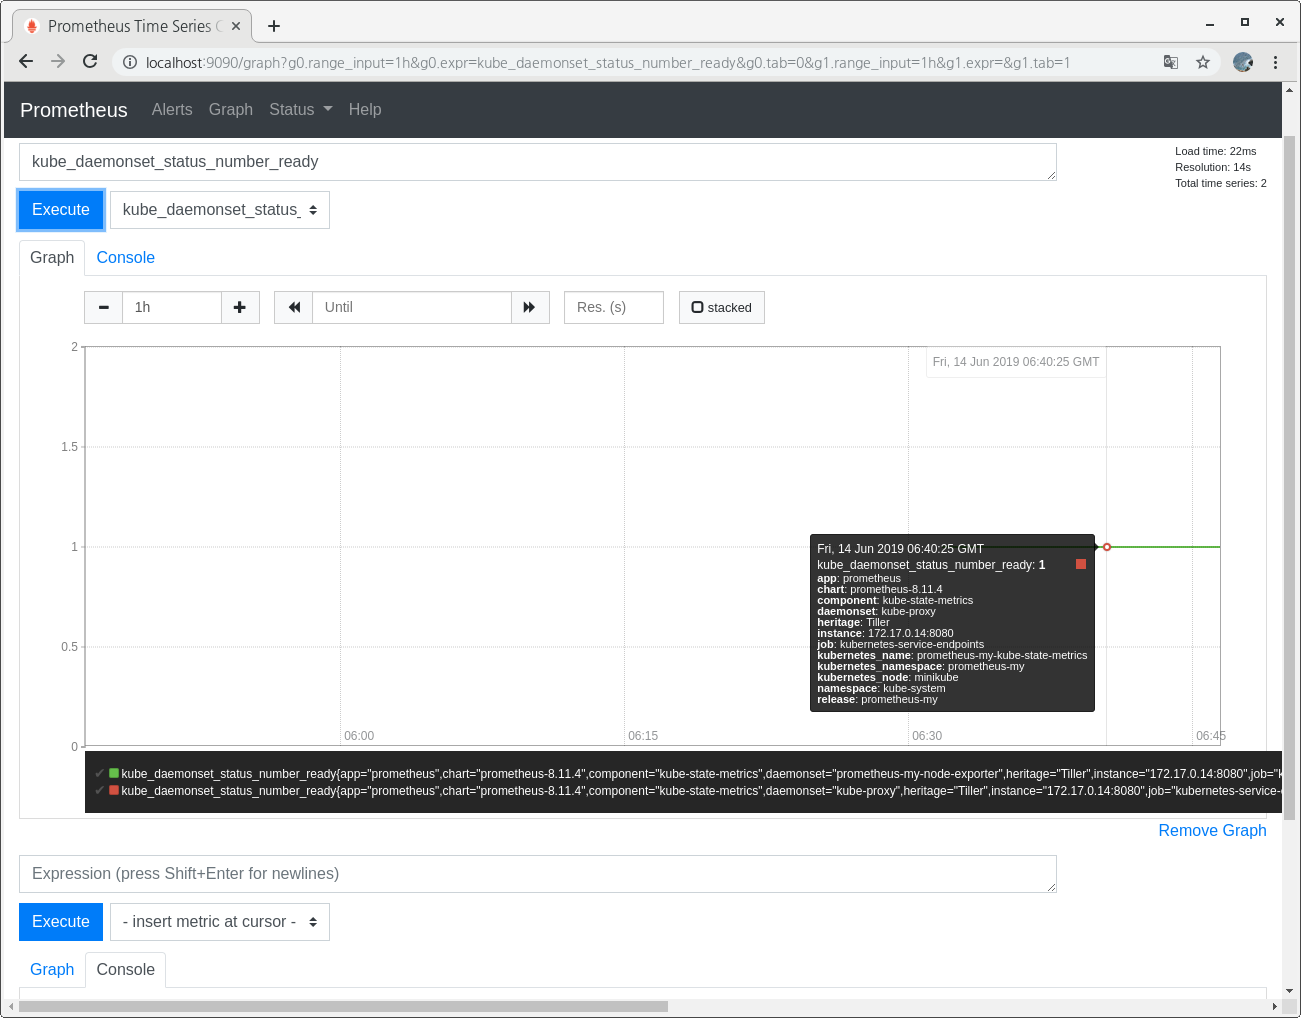Go back to the previous browser page
Screen dimensions: 1301x1018
click(26, 62)
